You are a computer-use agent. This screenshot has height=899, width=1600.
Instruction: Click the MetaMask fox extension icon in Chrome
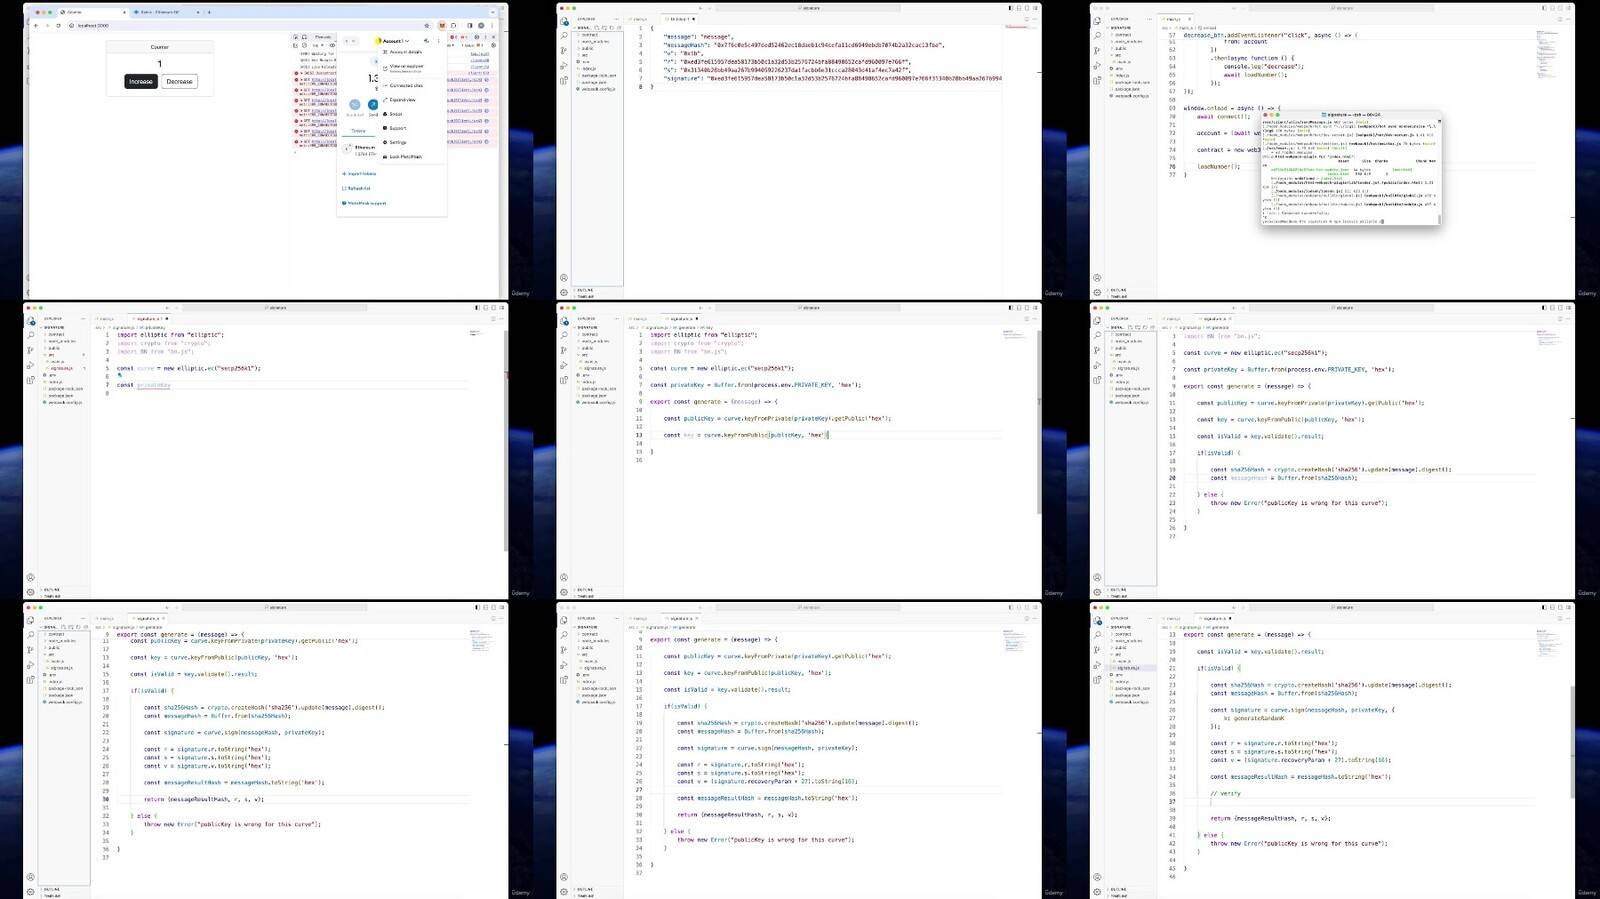[x=442, y=25]
